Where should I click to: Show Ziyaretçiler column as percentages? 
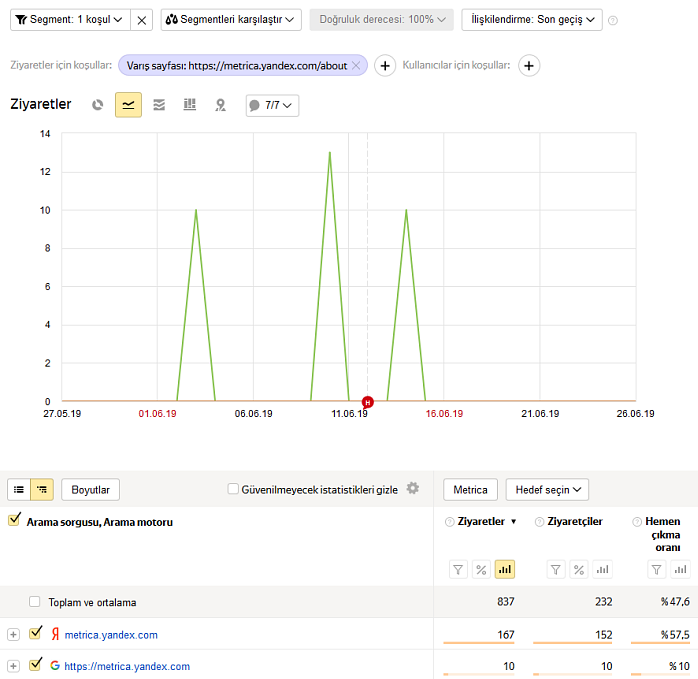click(579, 569)
